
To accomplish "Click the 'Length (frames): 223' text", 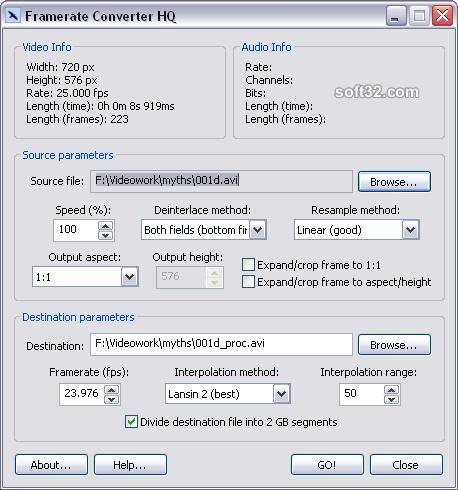I will pos(77,119).
